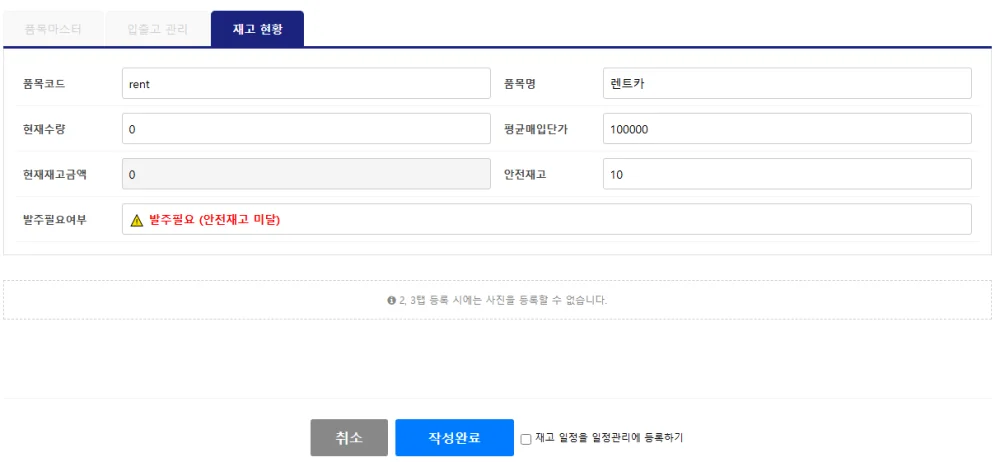Click the 품목코드 field containing rent
Screen dimensions: 1000x462
(x=306, y=84)
